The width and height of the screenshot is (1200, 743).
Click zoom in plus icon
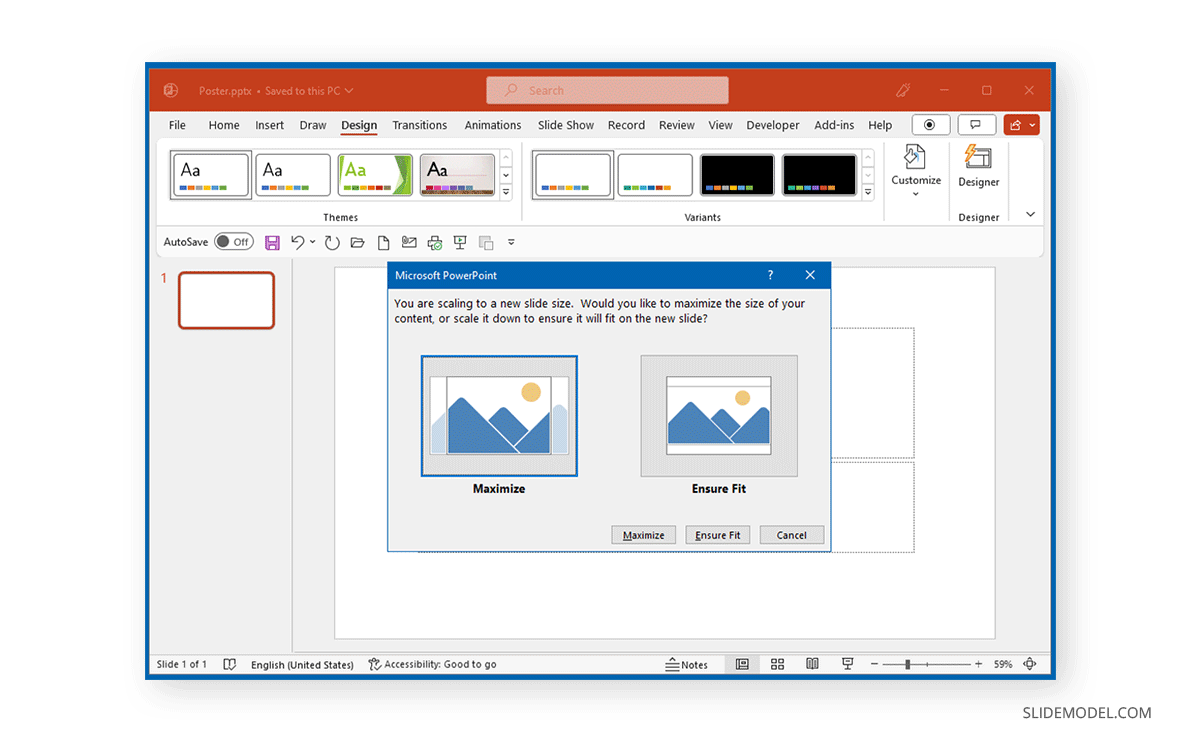point(980,664)
